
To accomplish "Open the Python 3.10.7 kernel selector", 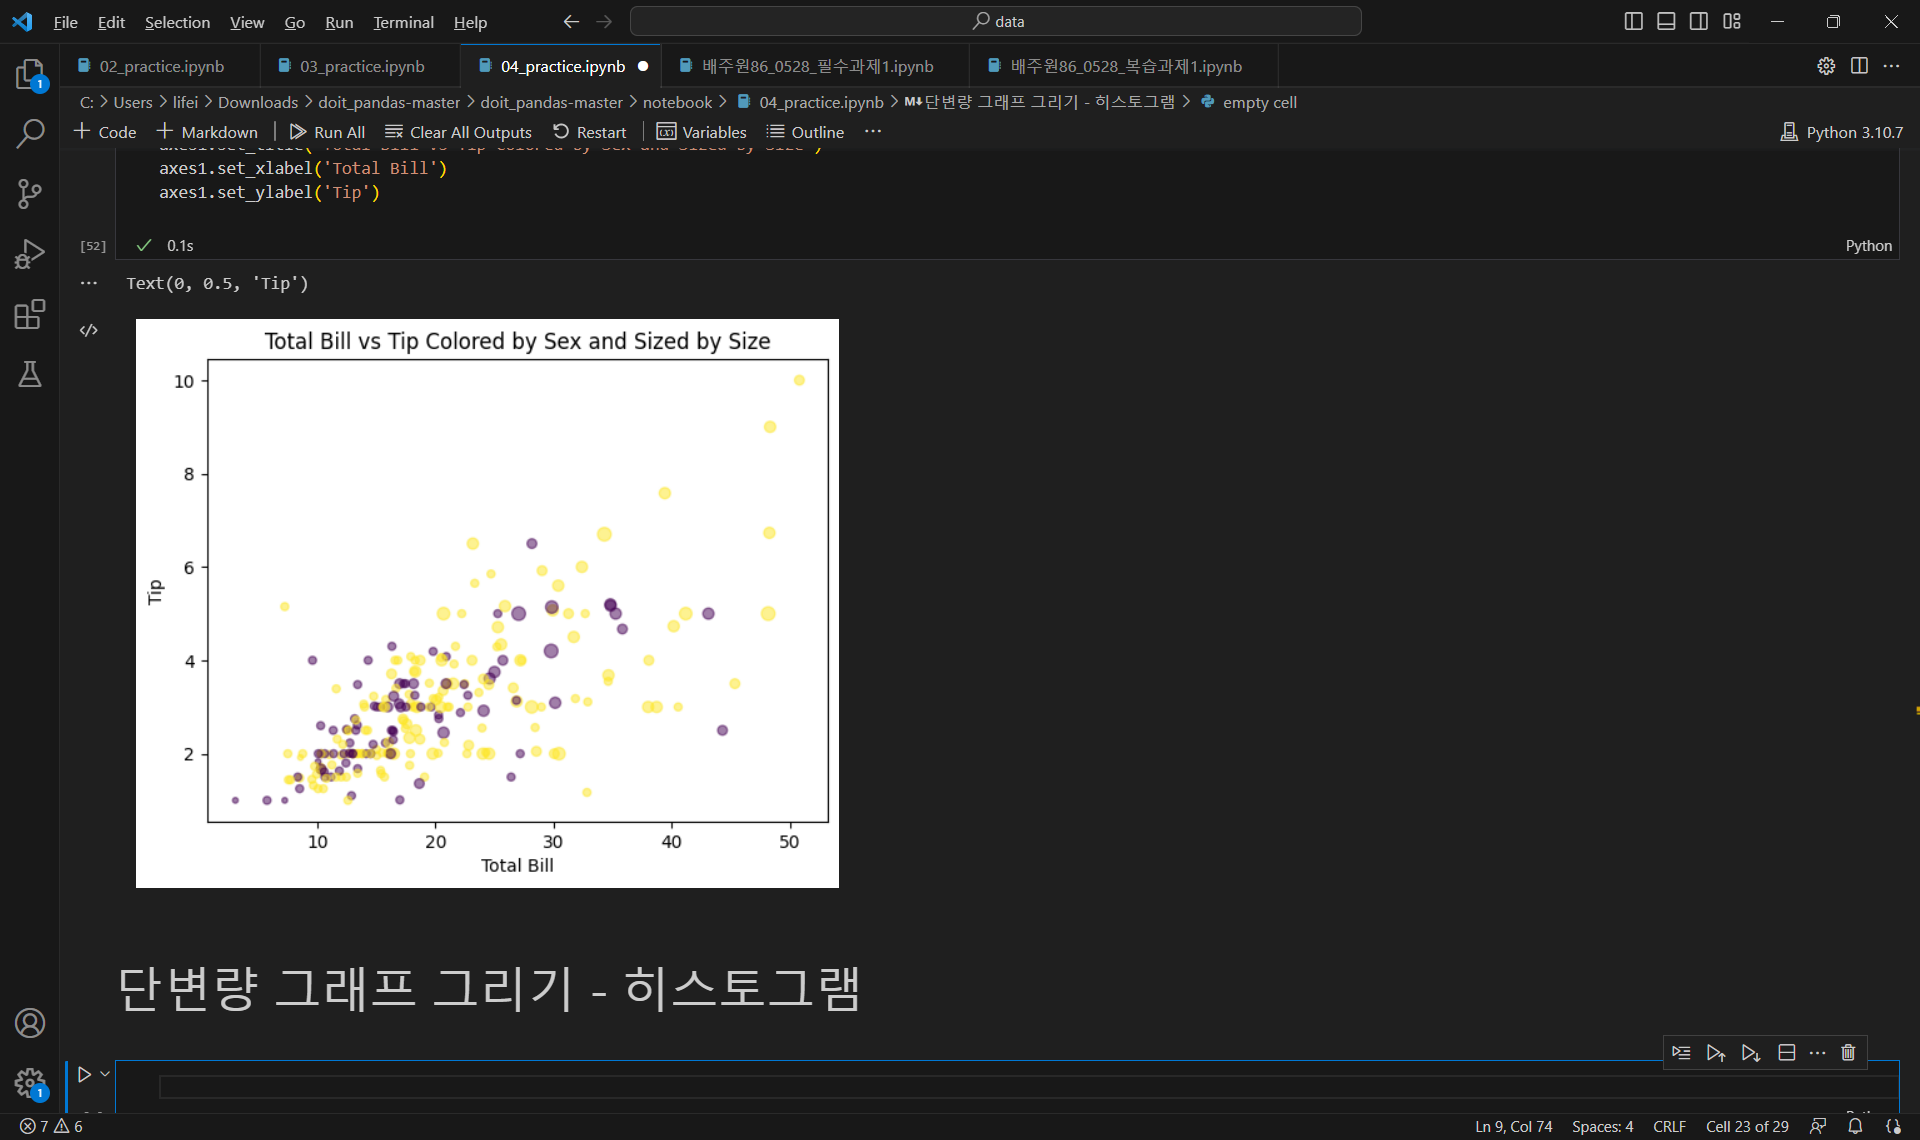I will click(1842, 132).
